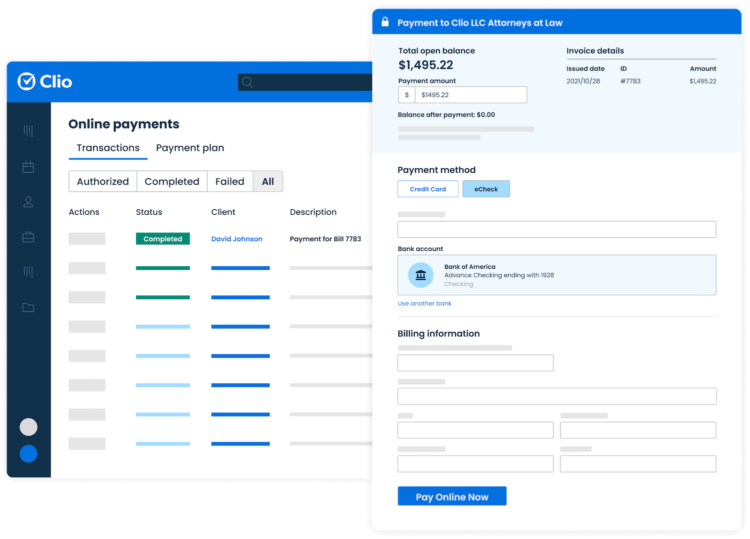
Task: Click the Balance after payment text
Action: 446,115
